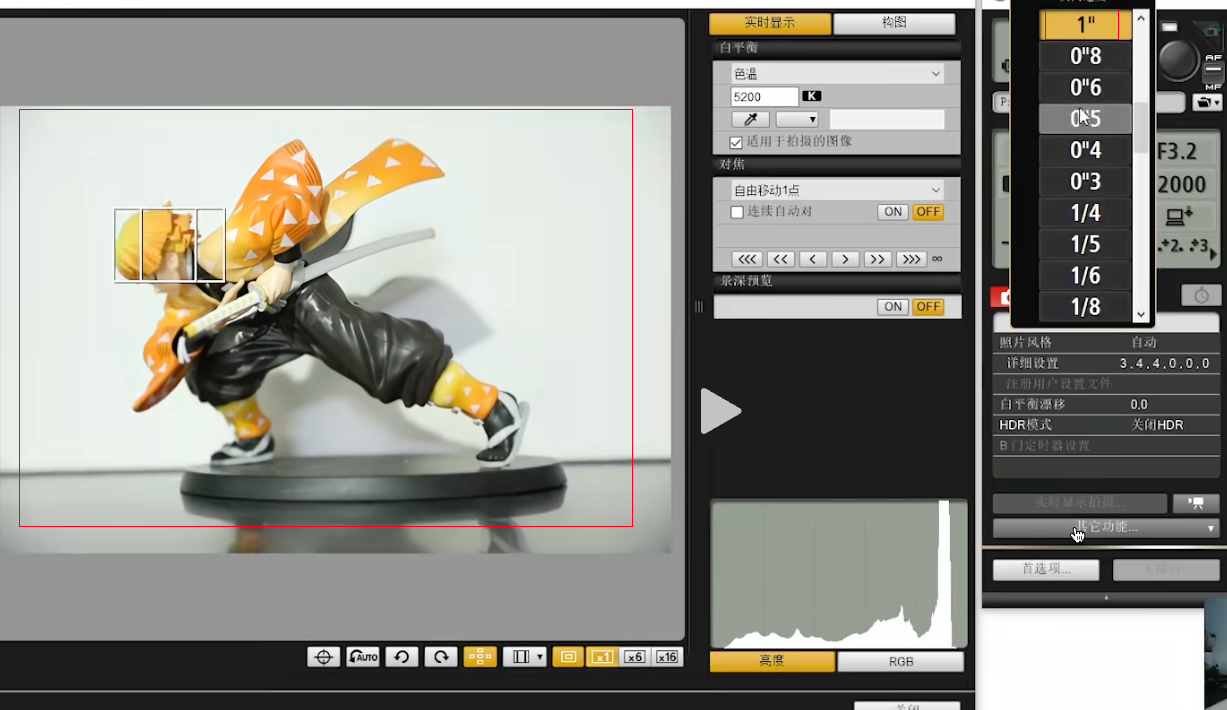Open the save-destination folder icon
The height and width of the screenshot is (710, 1227).
(x=1207, y=102)
